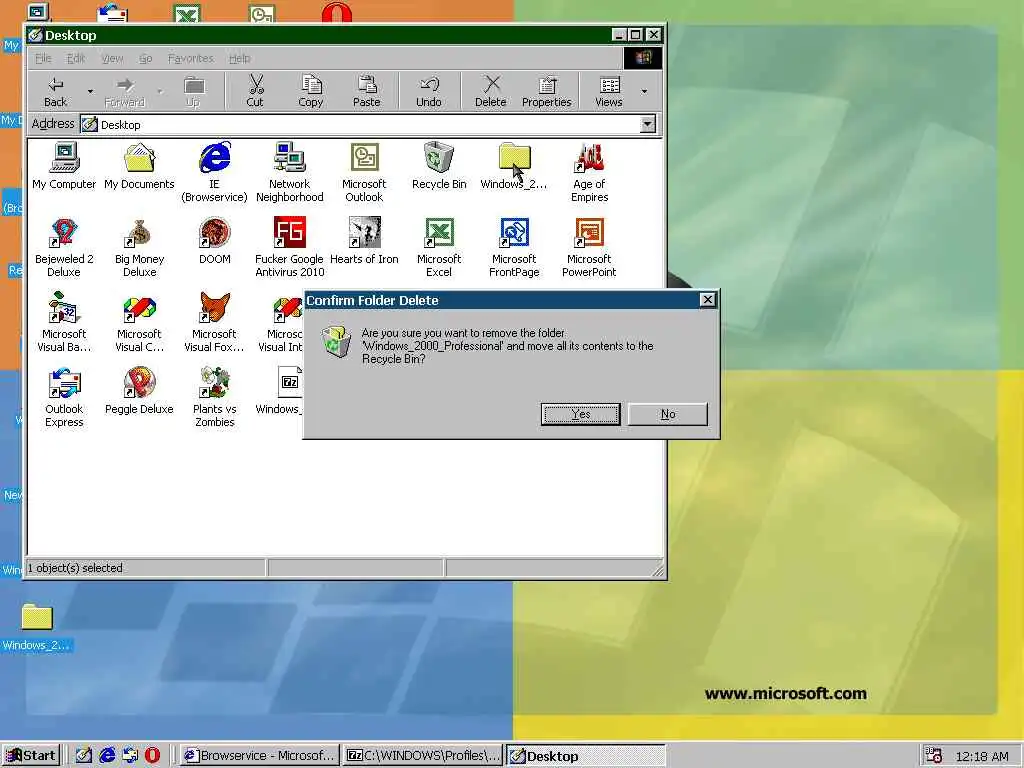Click the Windows logo throbber in the Desktop window
This screenshot has width=1024, height=768.
[643, 58]
